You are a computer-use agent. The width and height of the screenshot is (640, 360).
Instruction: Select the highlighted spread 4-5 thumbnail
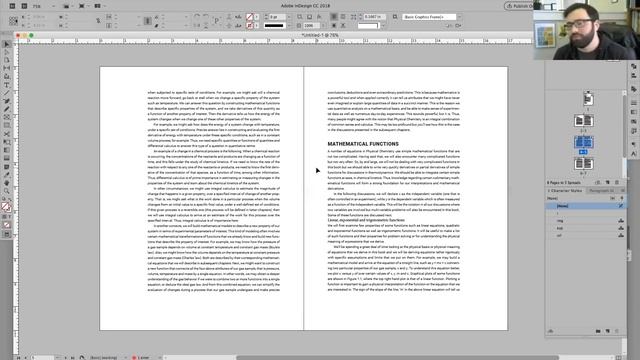point(584,142)
